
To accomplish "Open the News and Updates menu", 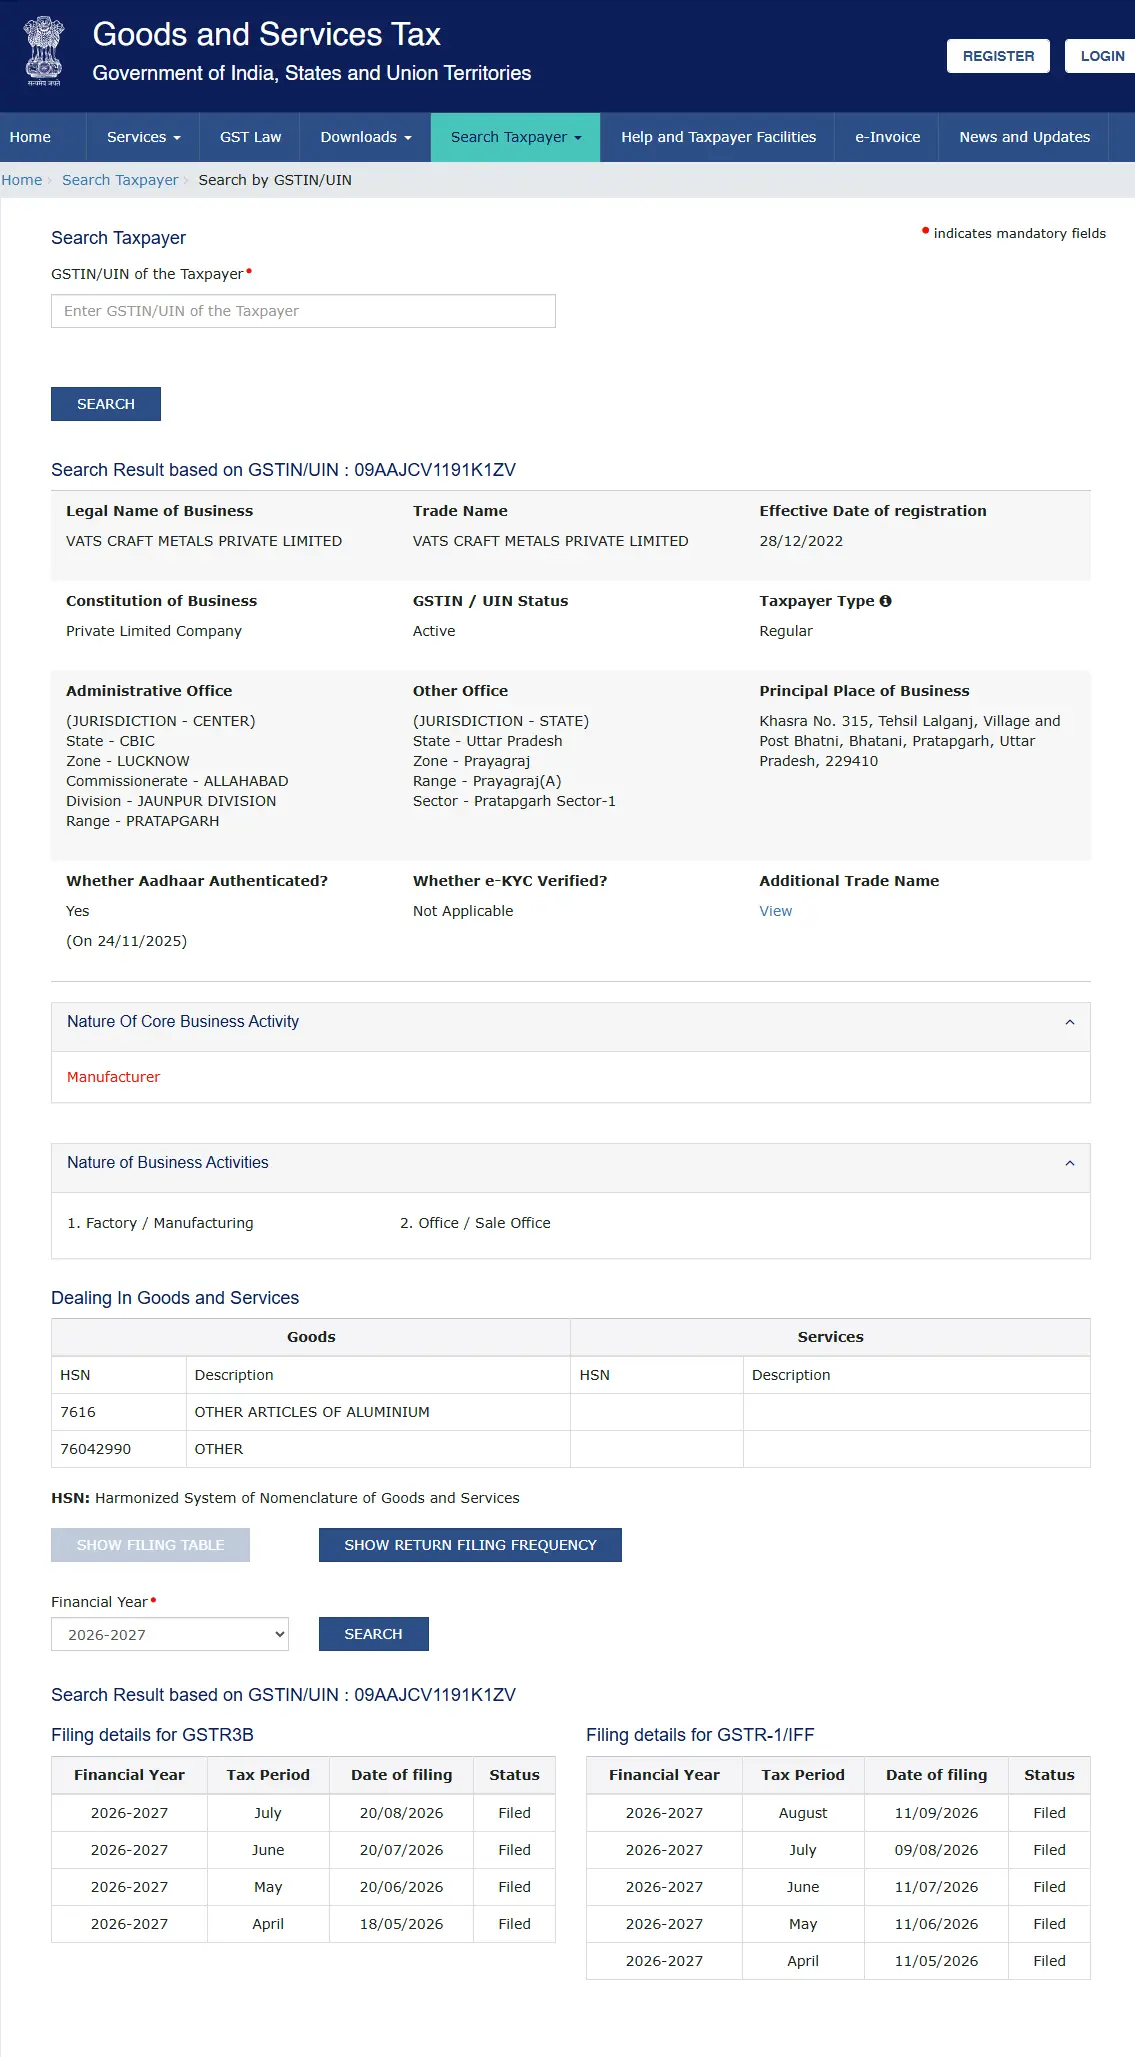I will click(x=1024, y=137).
